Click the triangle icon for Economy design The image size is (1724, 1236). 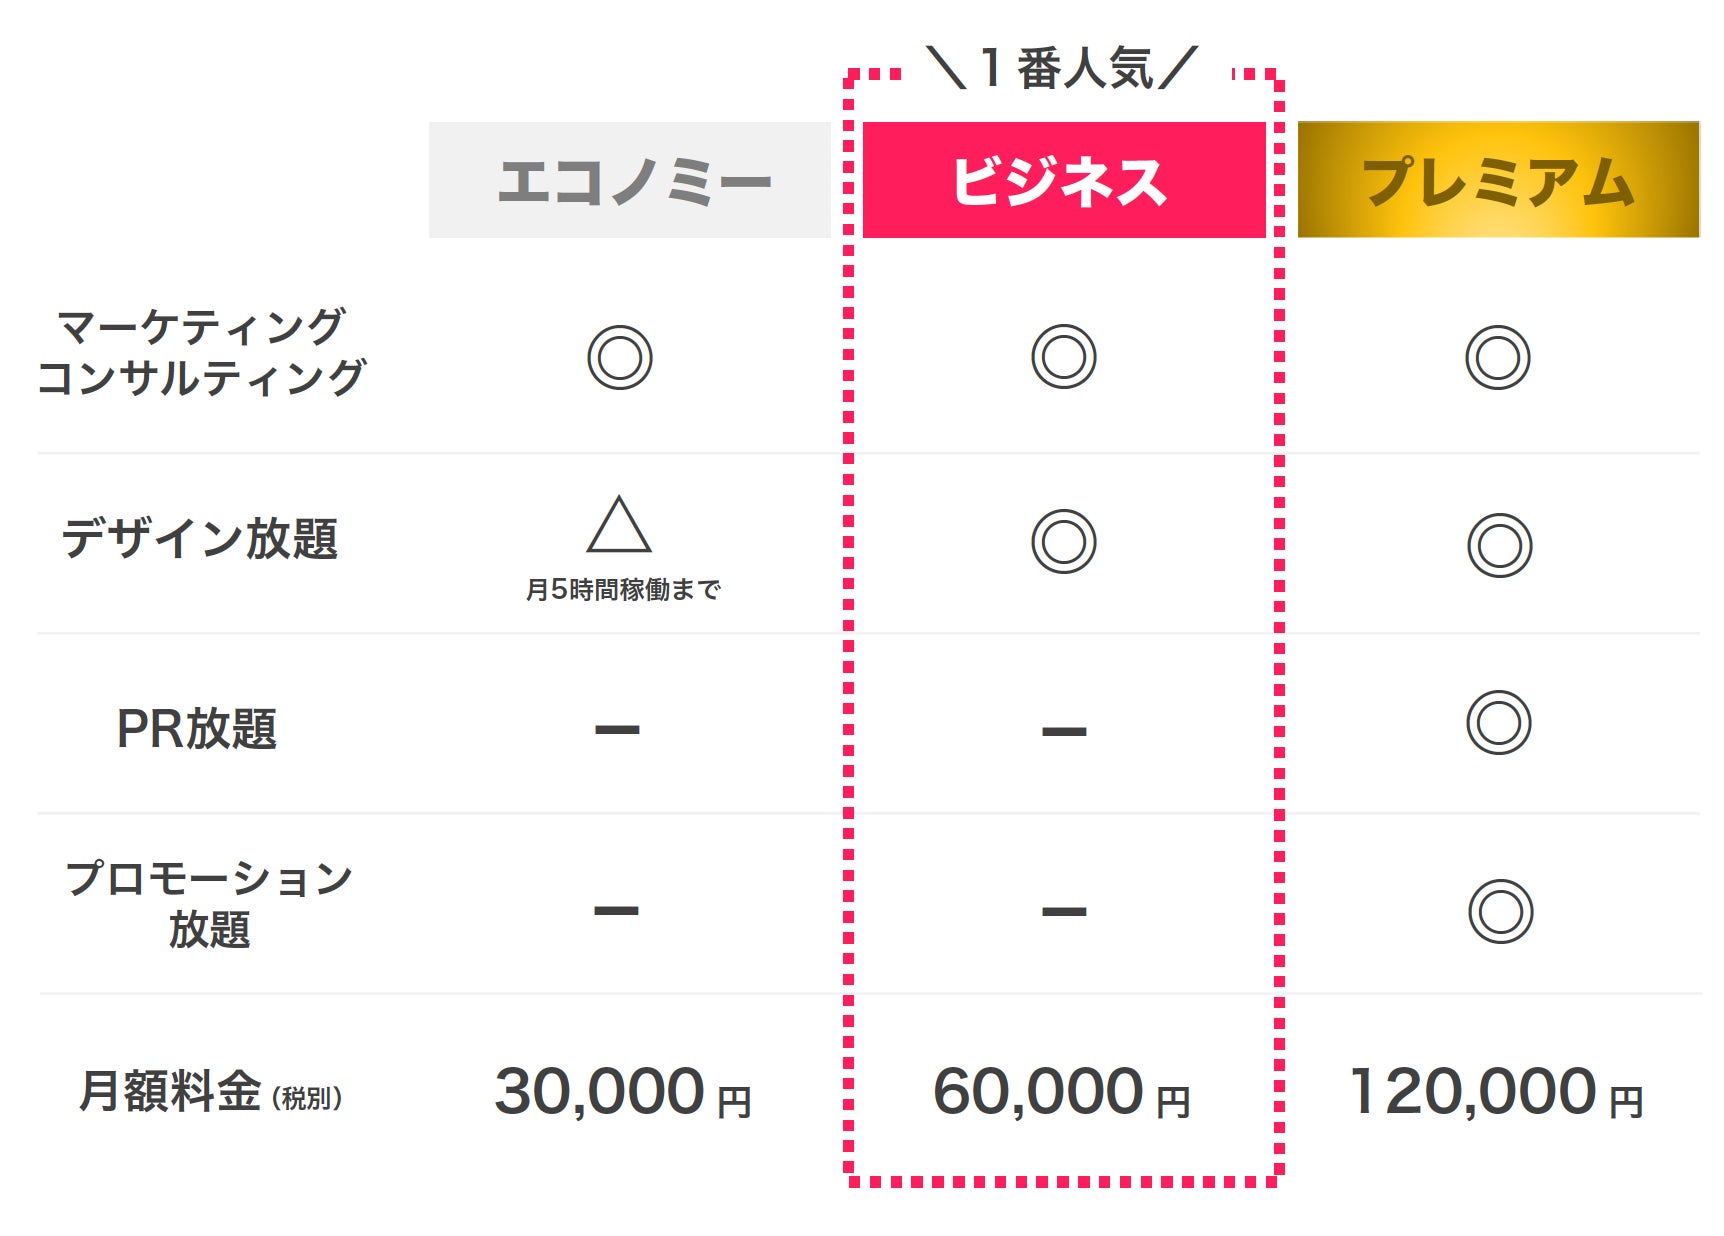click(x=619, y=526)
